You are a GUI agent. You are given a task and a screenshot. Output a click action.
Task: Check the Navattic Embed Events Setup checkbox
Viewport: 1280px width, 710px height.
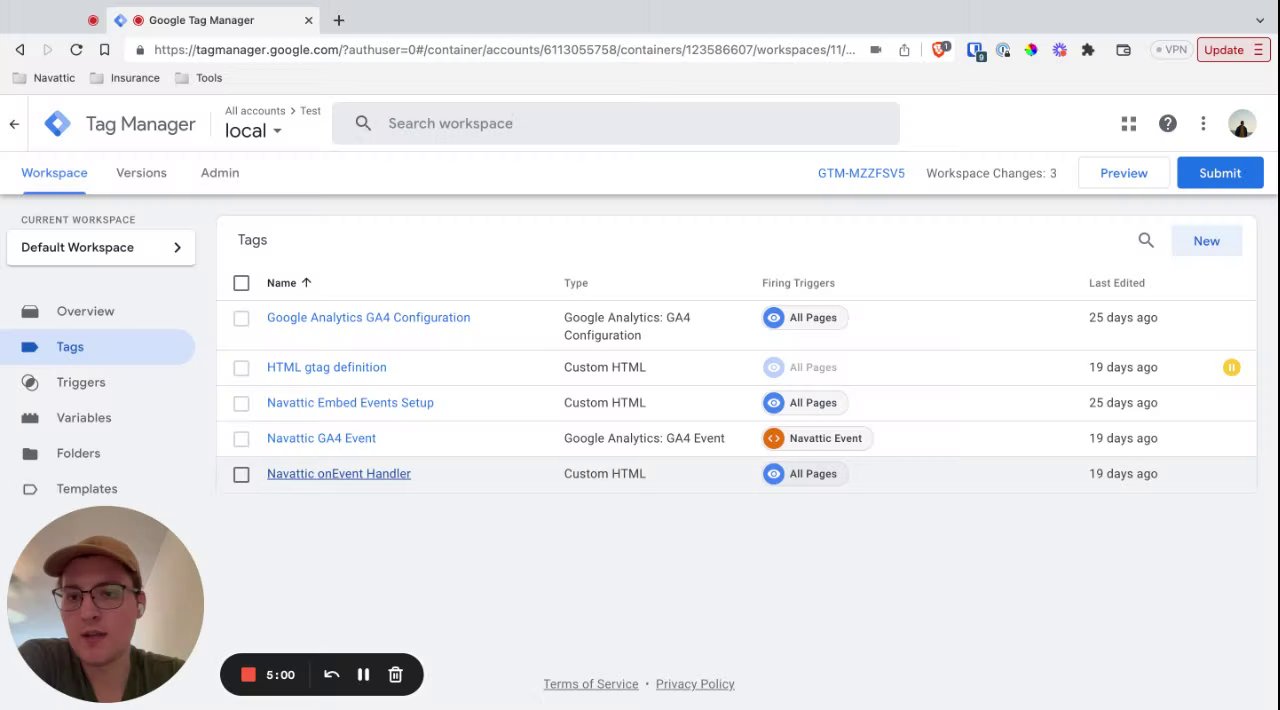241,403
